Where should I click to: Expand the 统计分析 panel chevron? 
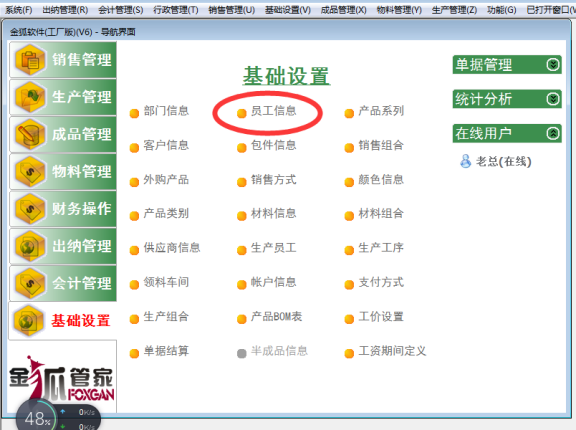[553, 99]
